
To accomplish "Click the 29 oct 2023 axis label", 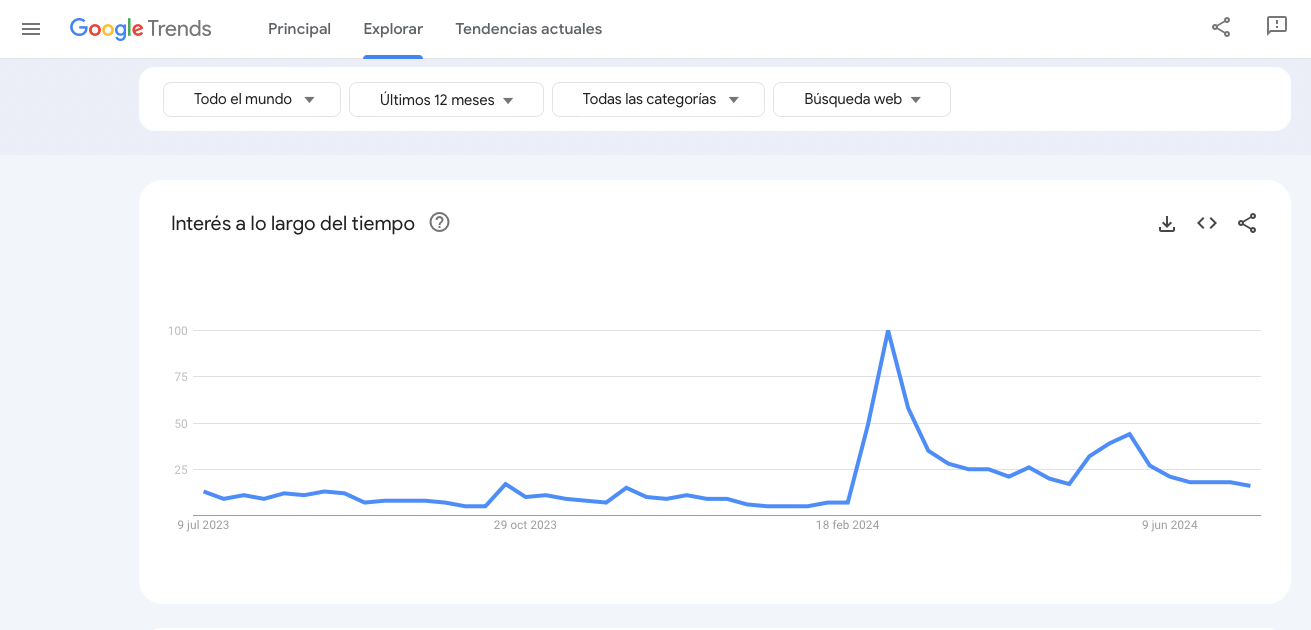I will point(525,525).
